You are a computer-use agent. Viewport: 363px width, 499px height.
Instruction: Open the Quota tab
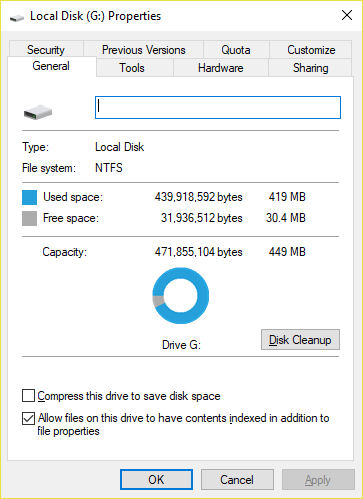point(236,49)
